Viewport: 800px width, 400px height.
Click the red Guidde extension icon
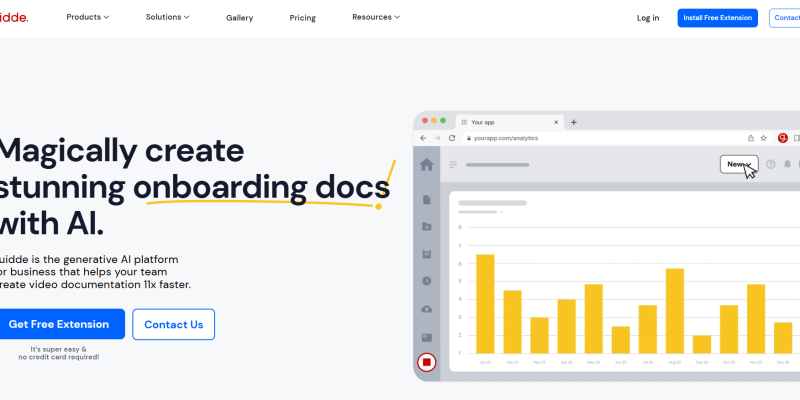pos(782,138)
